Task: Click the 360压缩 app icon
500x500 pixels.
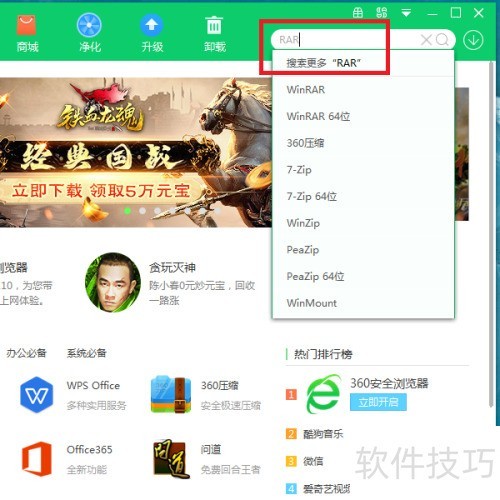Action: (x=171, y=395)
